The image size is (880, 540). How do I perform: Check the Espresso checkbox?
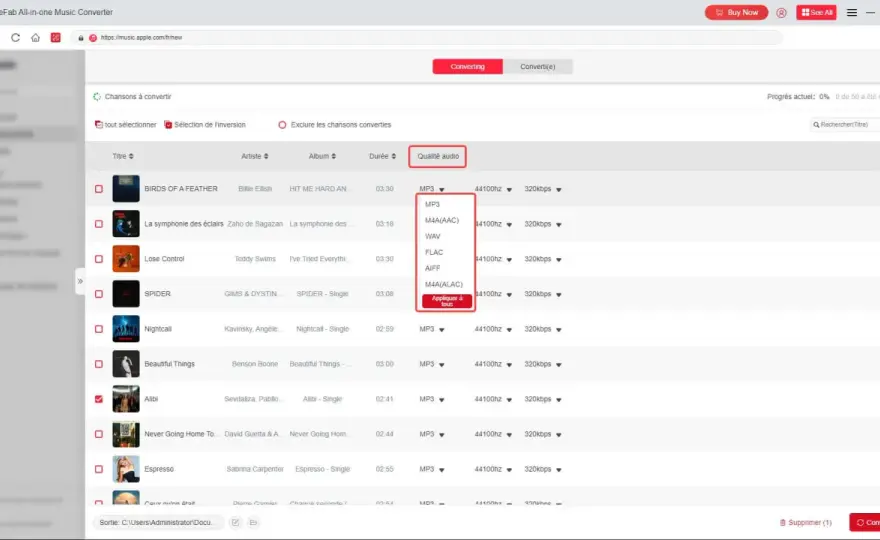pyautogui.click(x=99, y=469)
